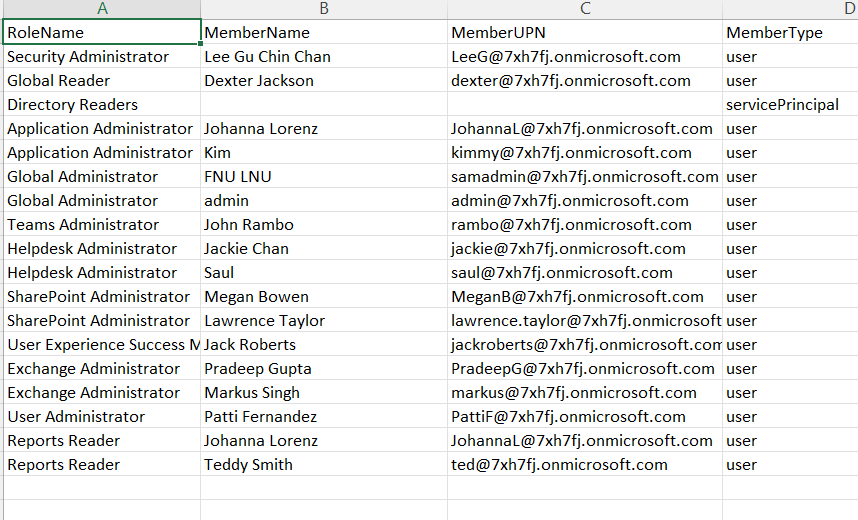
Task: Click SharePoint Administrator cell in Megan Bowen row
Action: click(102, 297)
